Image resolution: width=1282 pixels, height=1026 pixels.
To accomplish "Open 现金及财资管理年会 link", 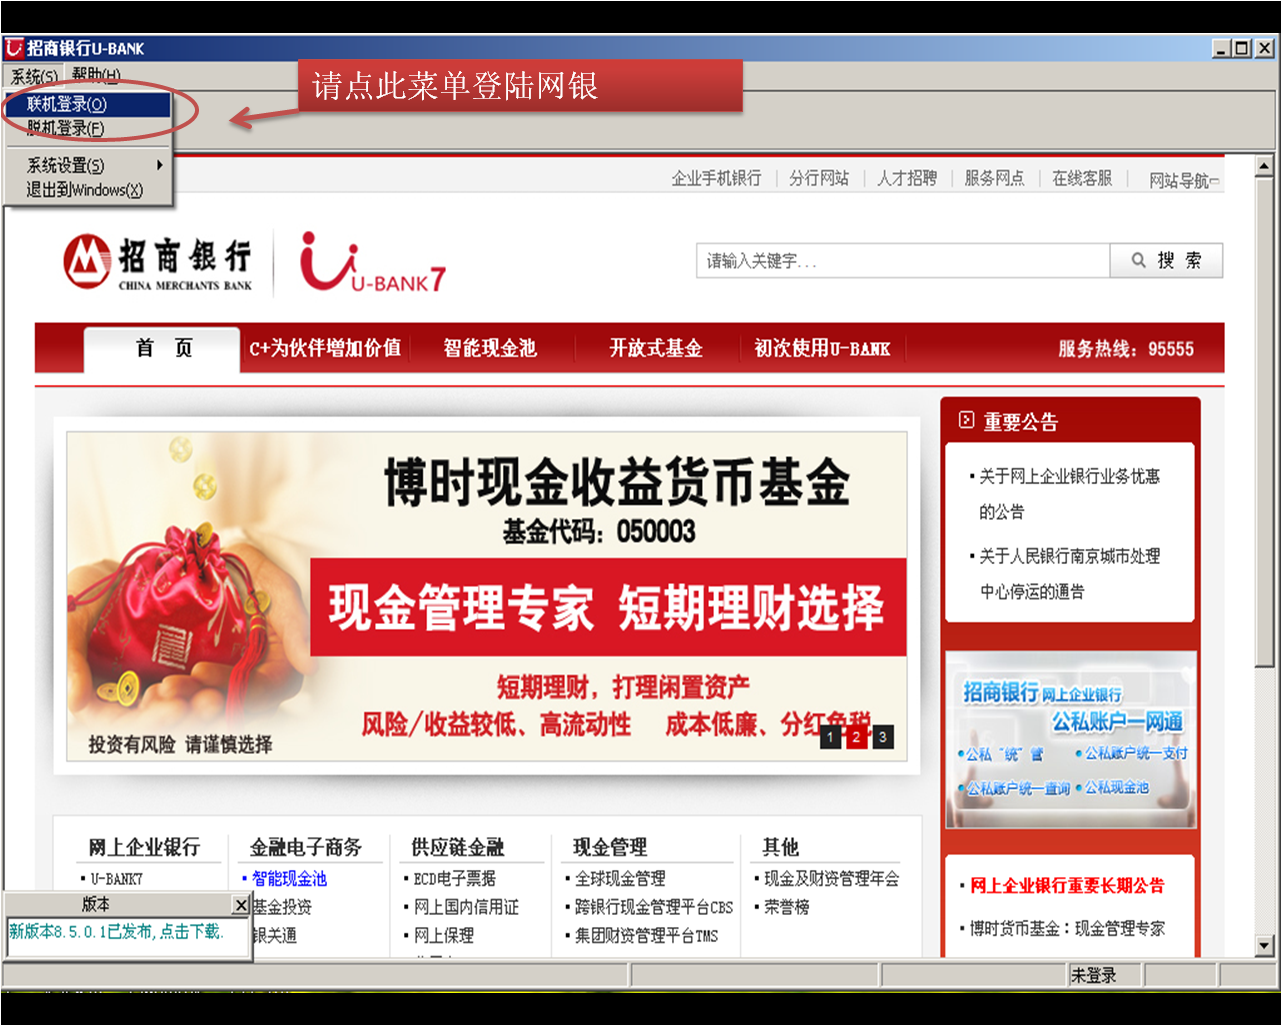I will (x=831, y=878).
